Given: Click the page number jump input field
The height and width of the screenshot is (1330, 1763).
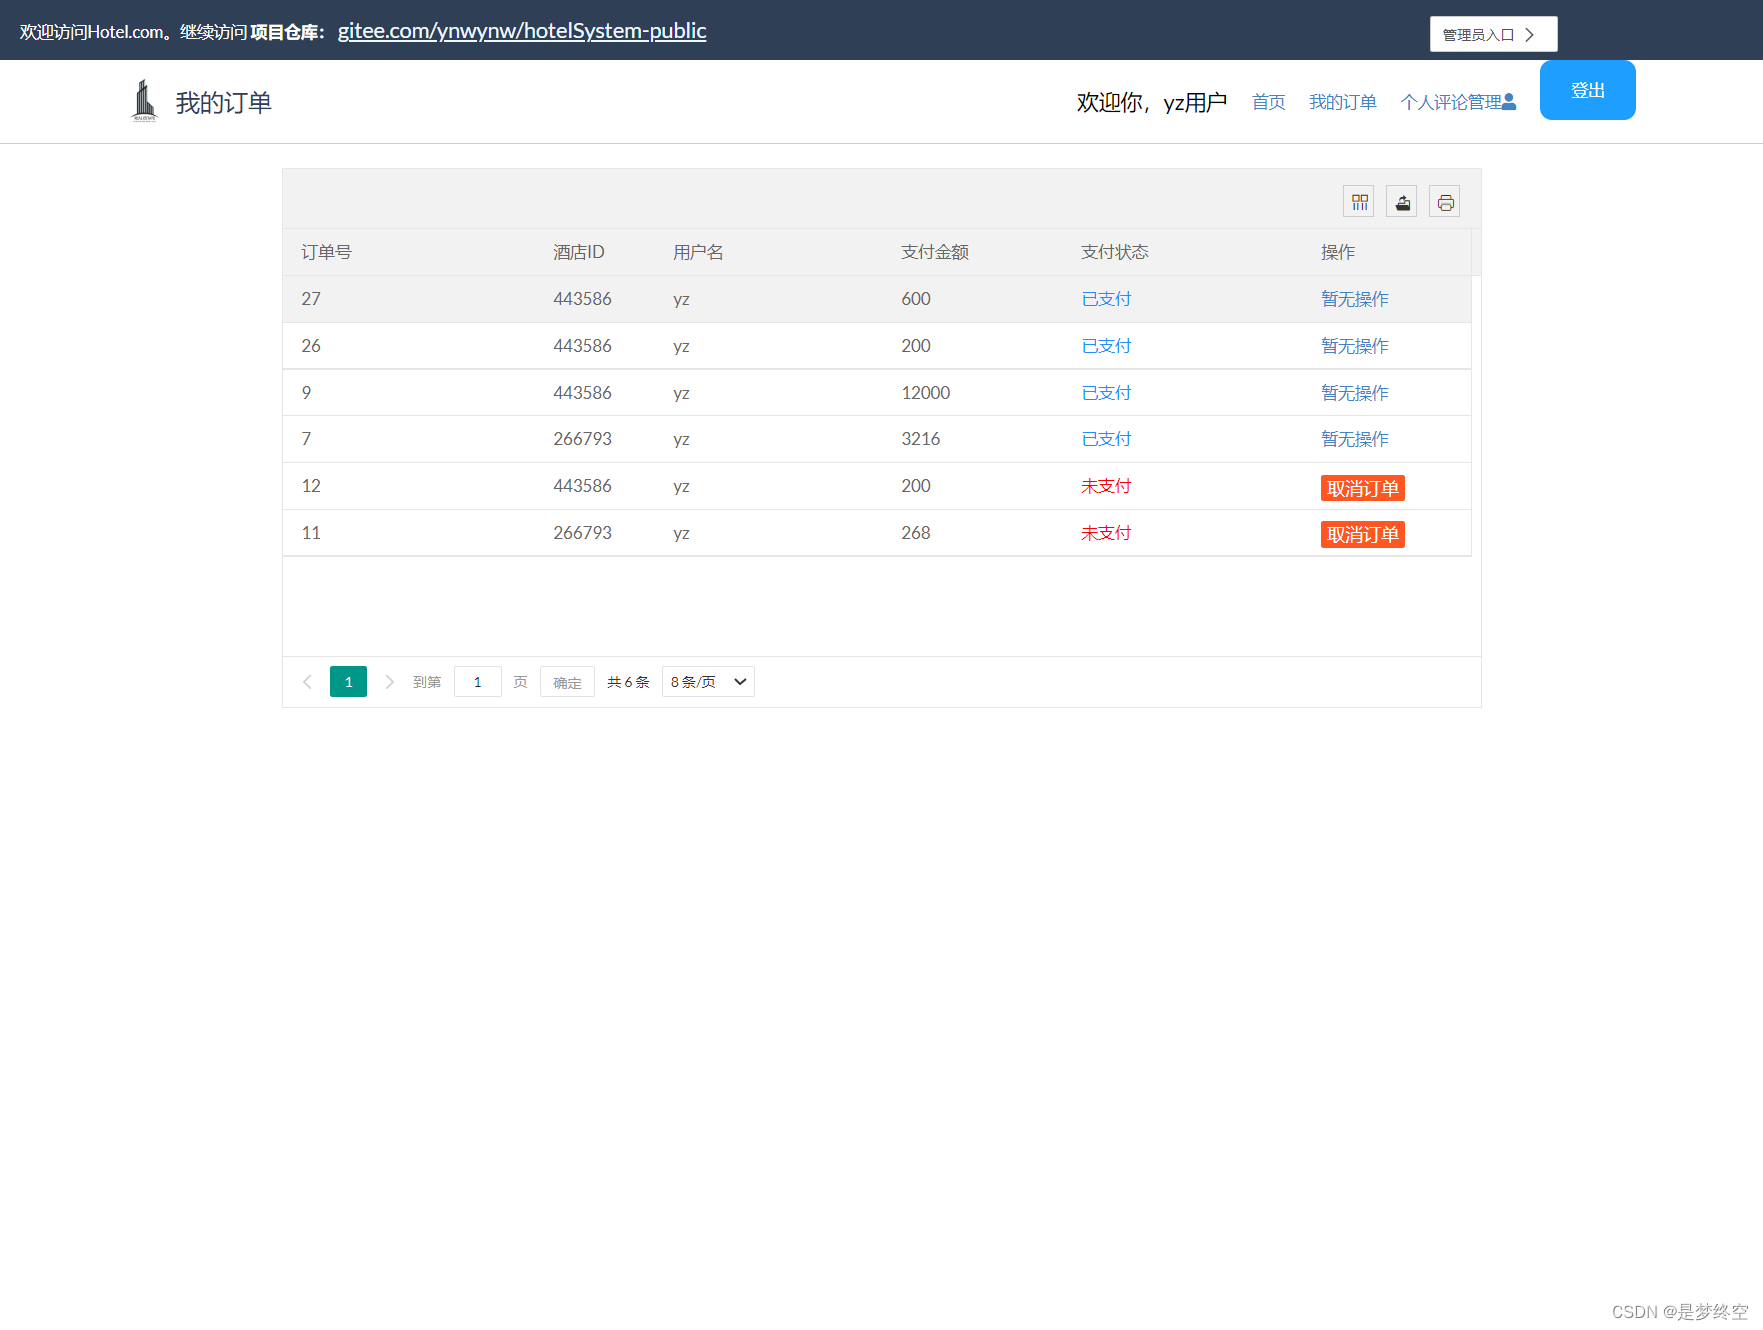Looking at the screenshot, I should (x=477, y=682).
